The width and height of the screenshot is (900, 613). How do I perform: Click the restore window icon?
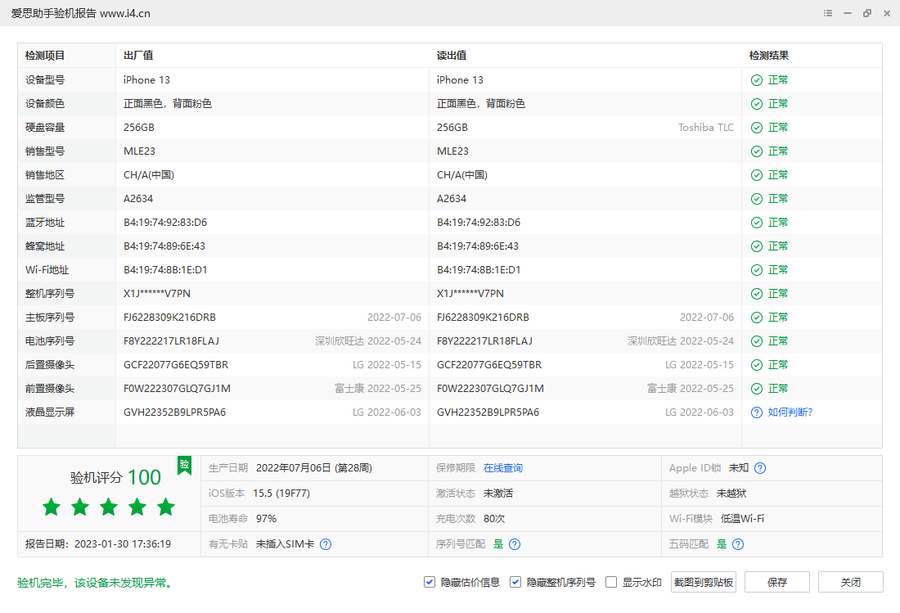coord(867,13)
